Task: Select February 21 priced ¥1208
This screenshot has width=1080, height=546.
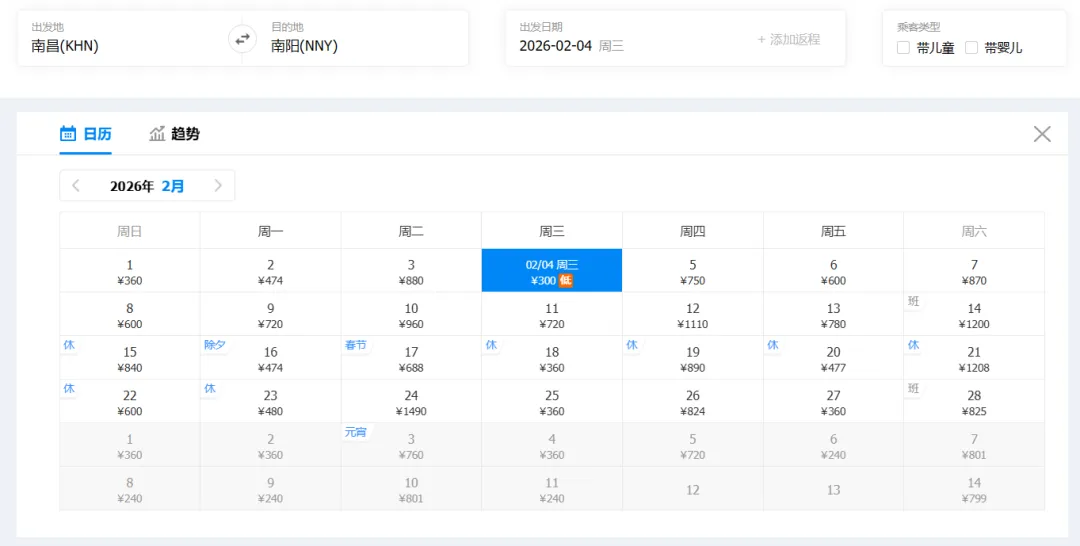Action: (x=974, y=358)
